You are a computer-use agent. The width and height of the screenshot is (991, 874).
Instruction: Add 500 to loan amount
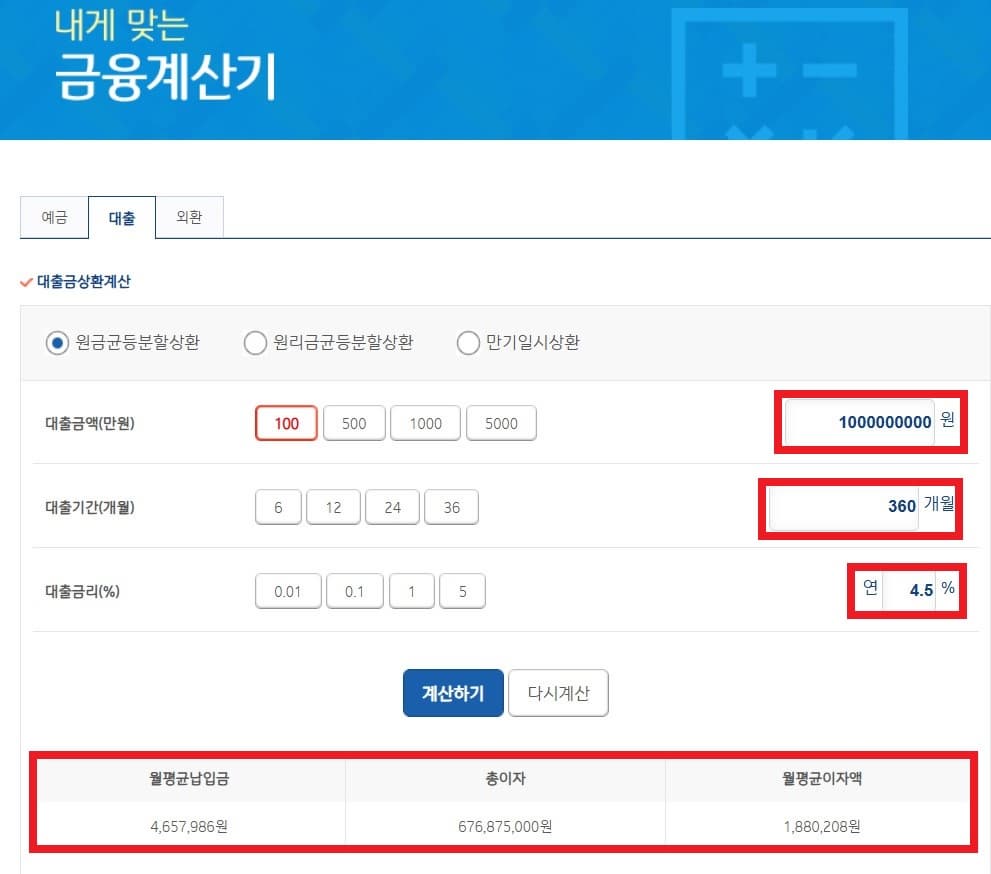[x=354, y=423]
